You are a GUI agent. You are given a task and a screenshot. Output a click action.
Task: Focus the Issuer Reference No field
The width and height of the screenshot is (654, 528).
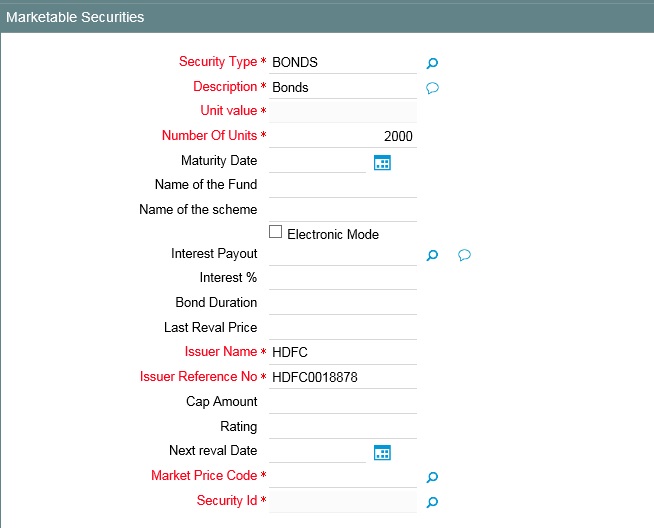342,377
